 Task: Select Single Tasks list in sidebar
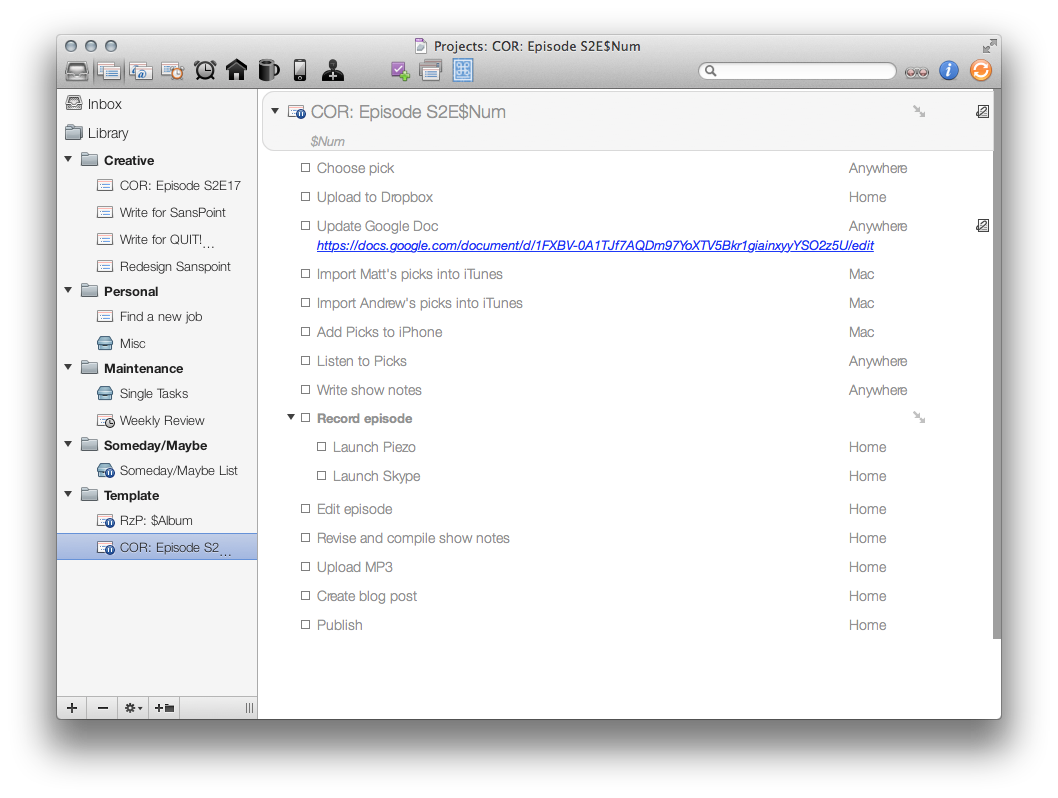pos(157,393)
